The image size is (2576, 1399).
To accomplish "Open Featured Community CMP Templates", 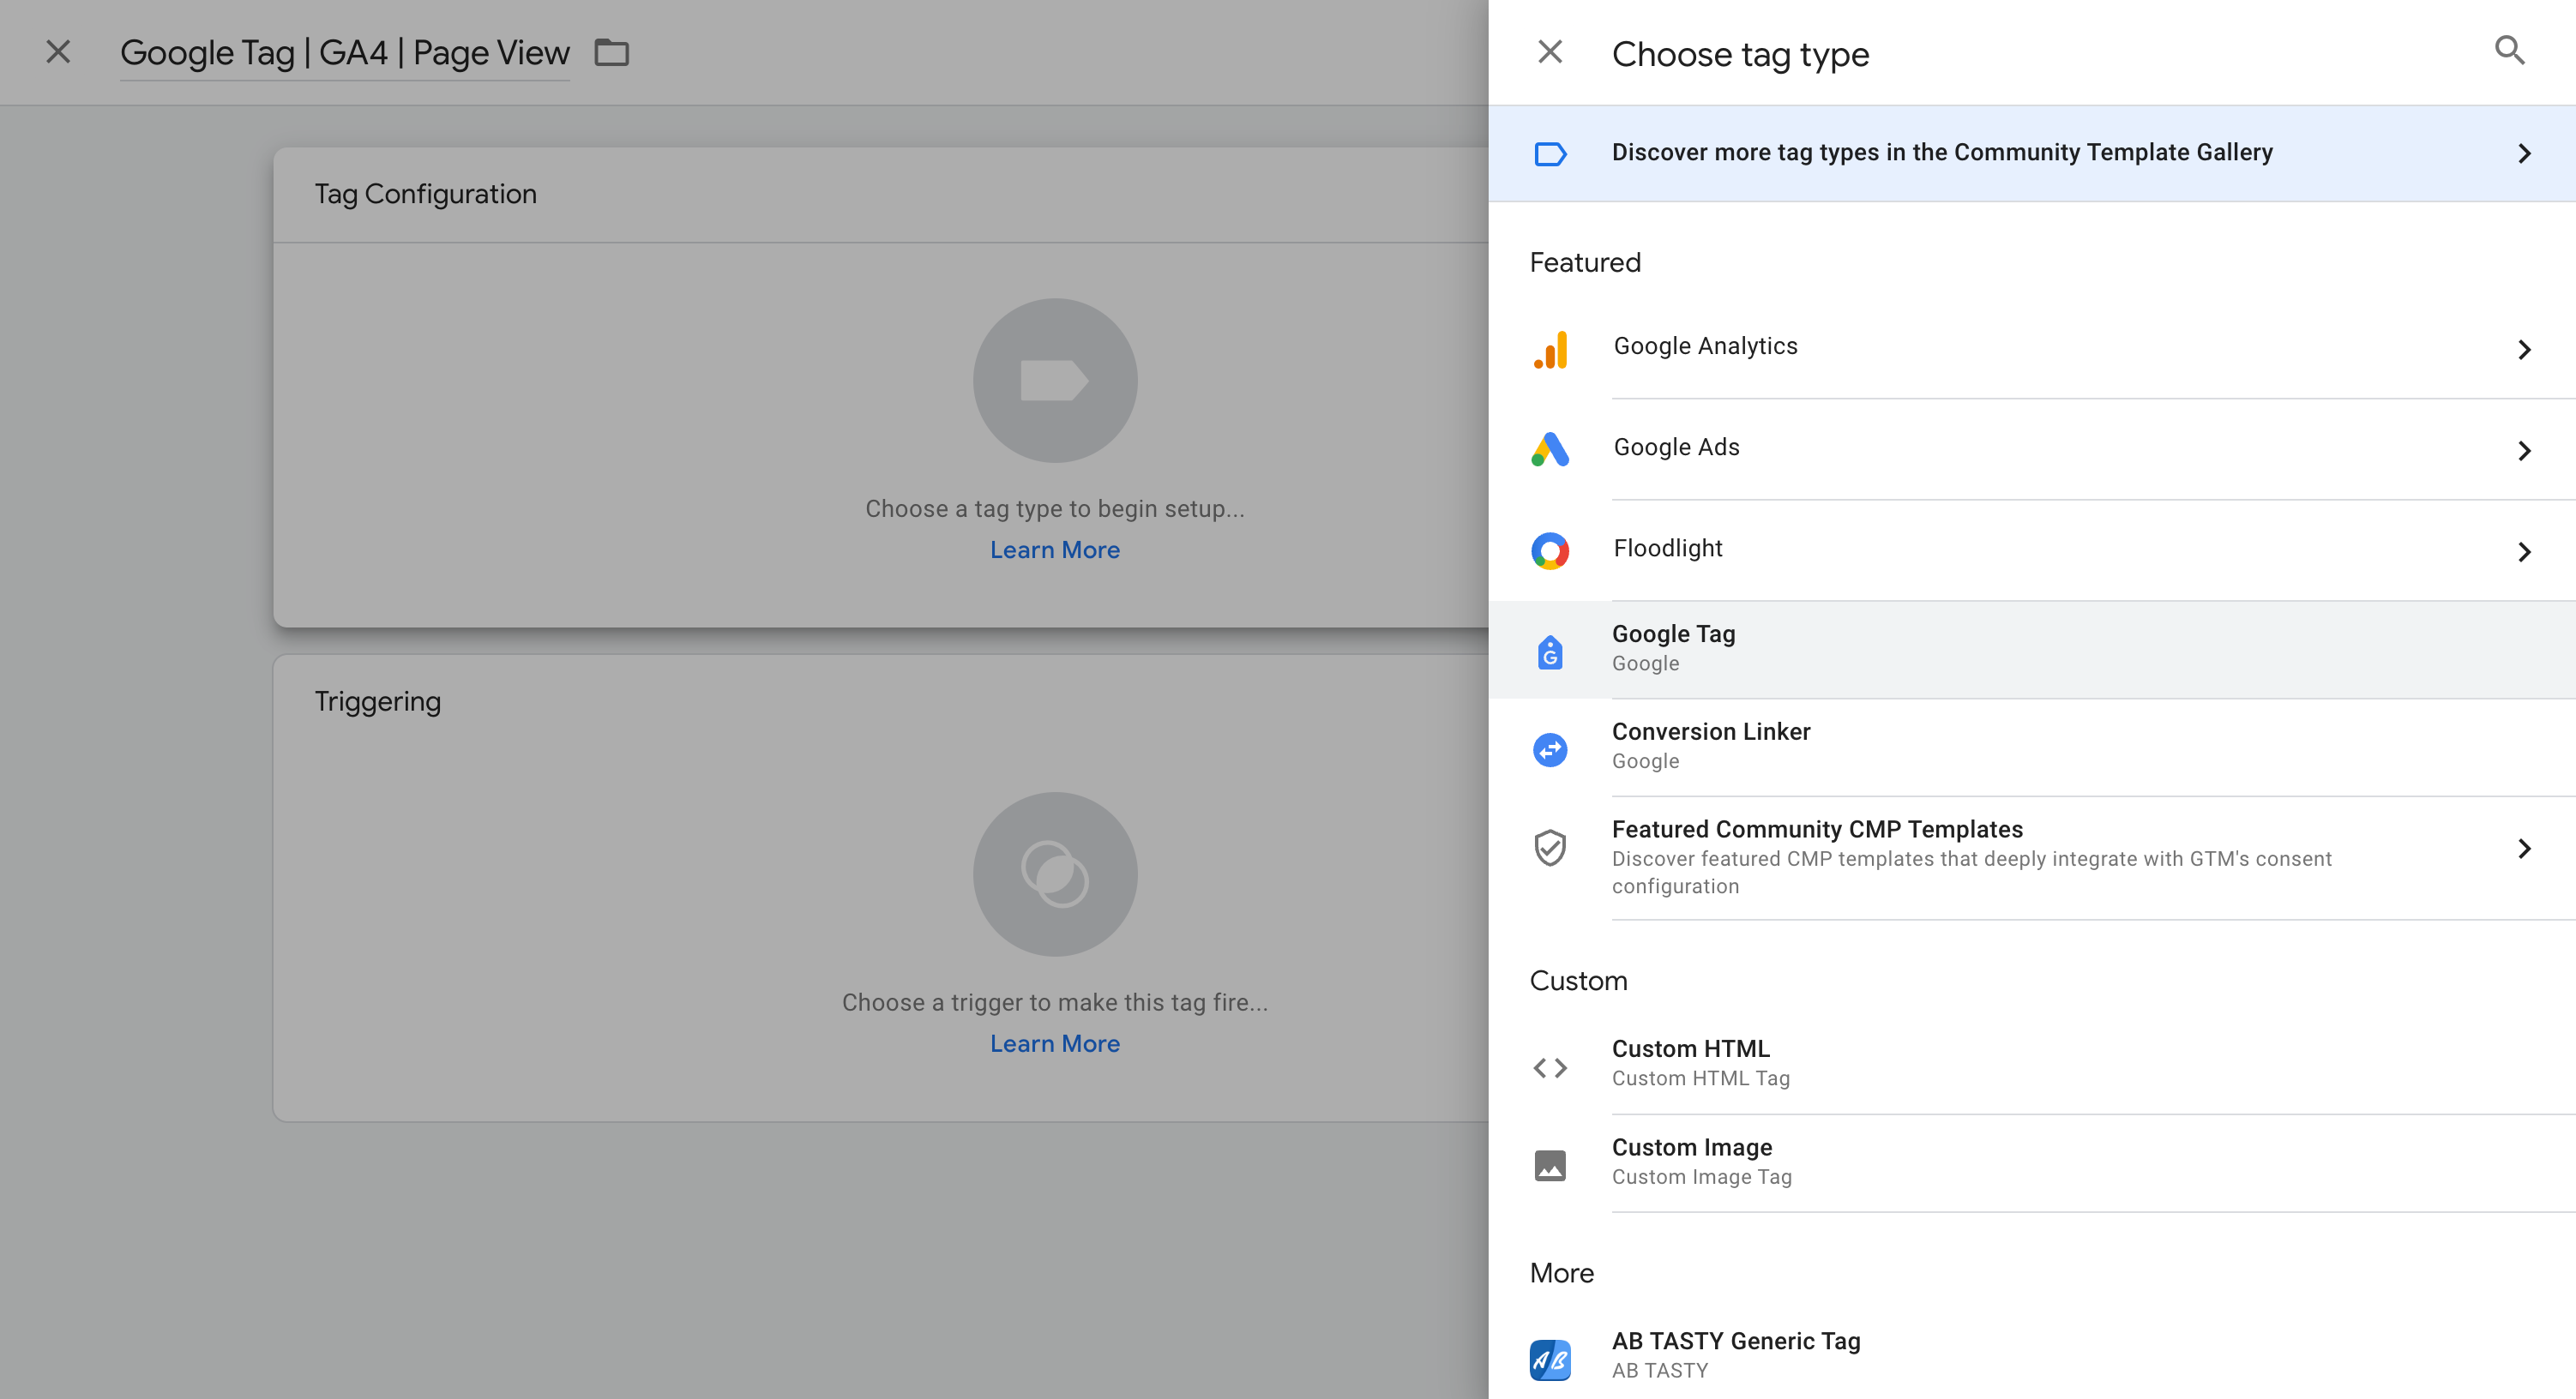I will click(2032, 858).
